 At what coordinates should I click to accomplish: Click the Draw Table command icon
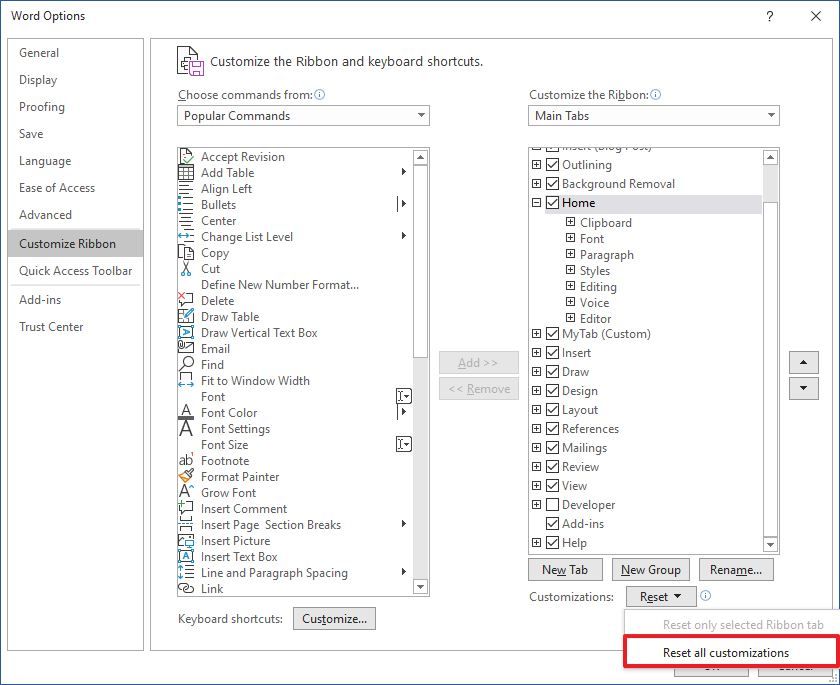[x=185, y=316]
